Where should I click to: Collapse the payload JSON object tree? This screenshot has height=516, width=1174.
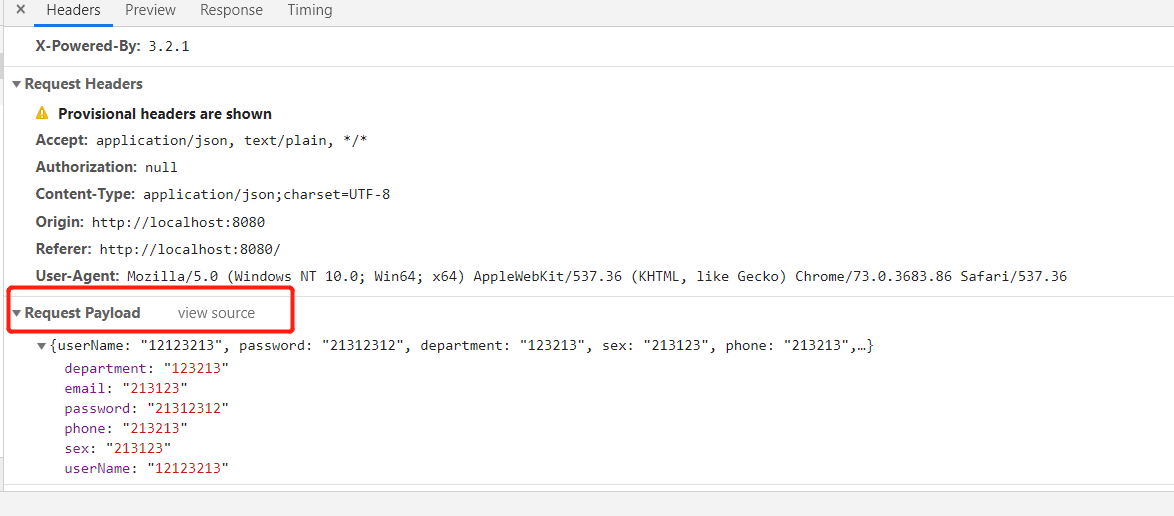tap(41, 346)
